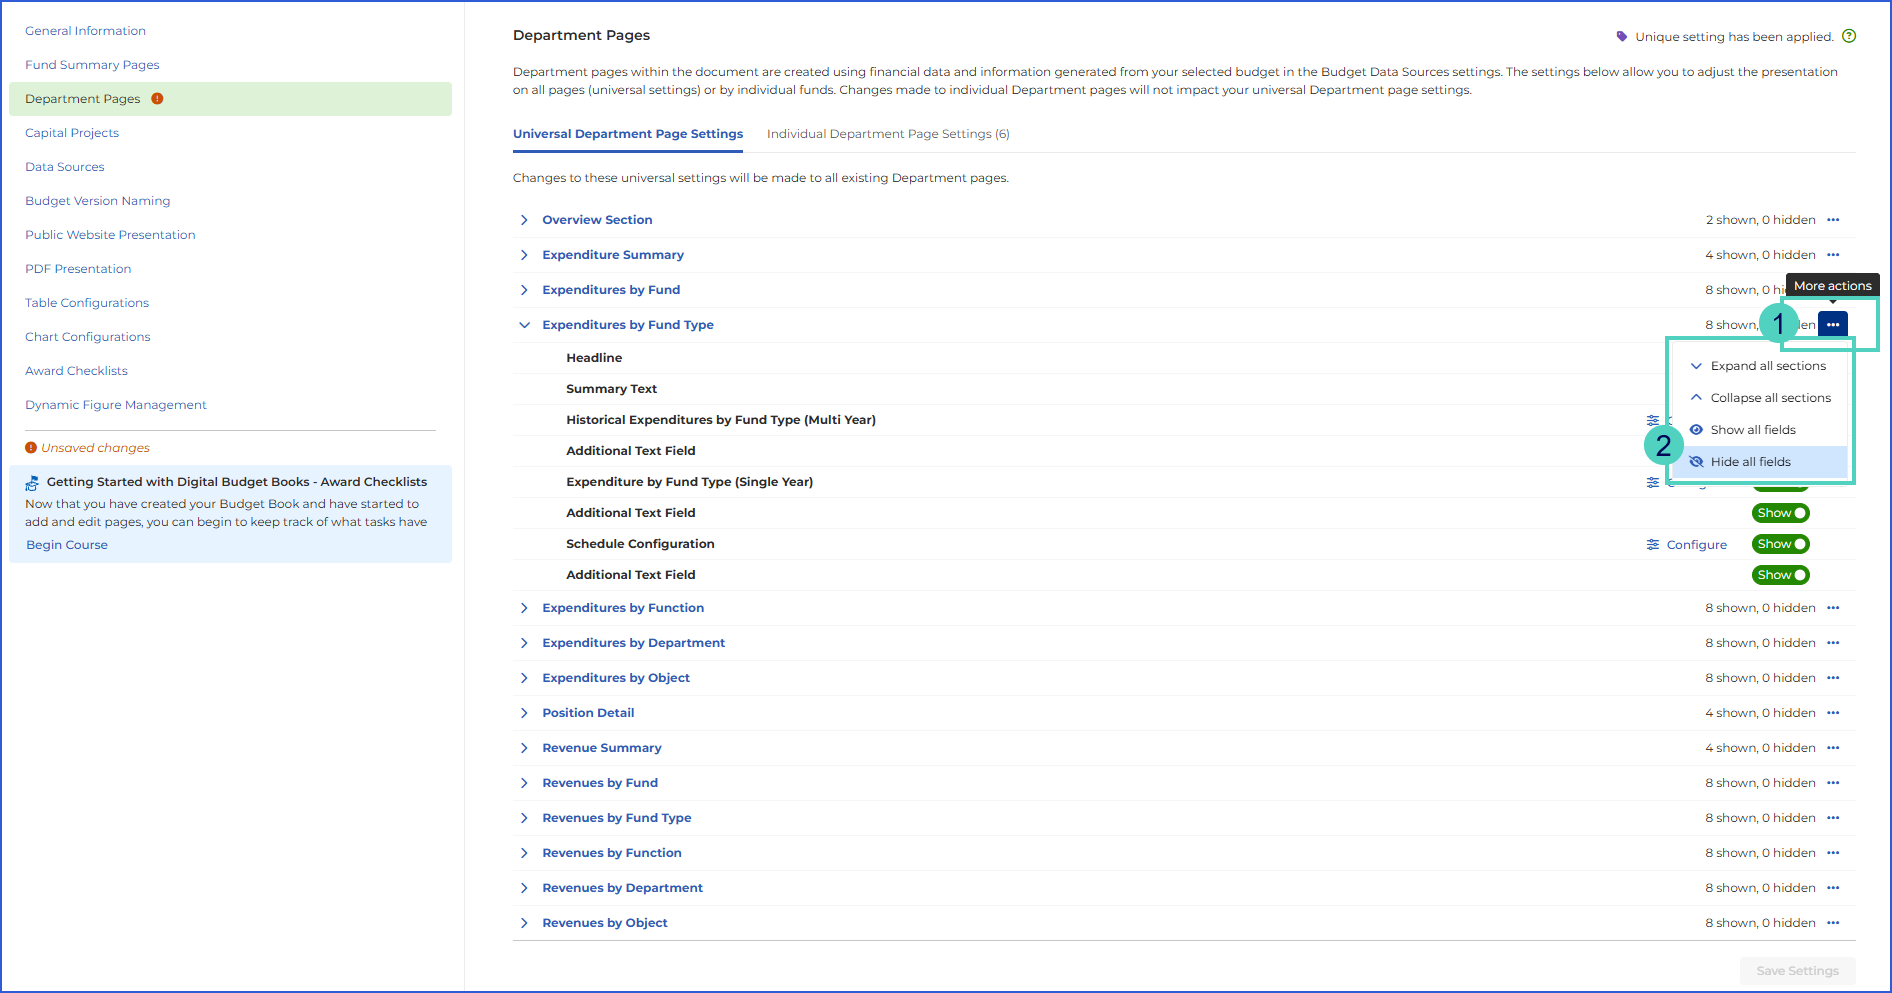Open More actions for Expenditures by Fund Type
1892x993 pixels.
[1832, 324]
